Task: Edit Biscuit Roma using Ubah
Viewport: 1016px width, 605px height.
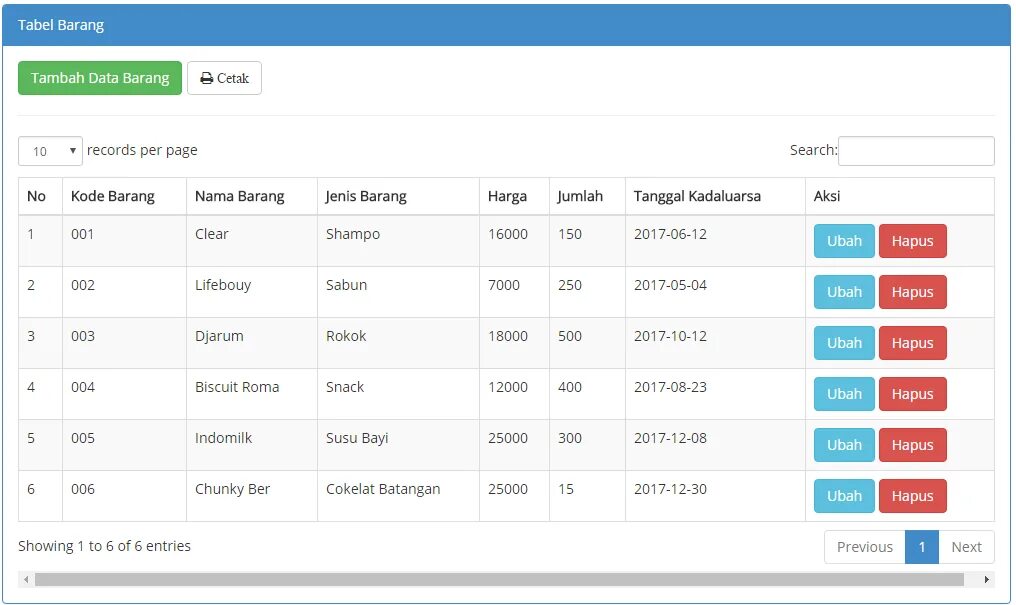Action: [x=844, y=394]
